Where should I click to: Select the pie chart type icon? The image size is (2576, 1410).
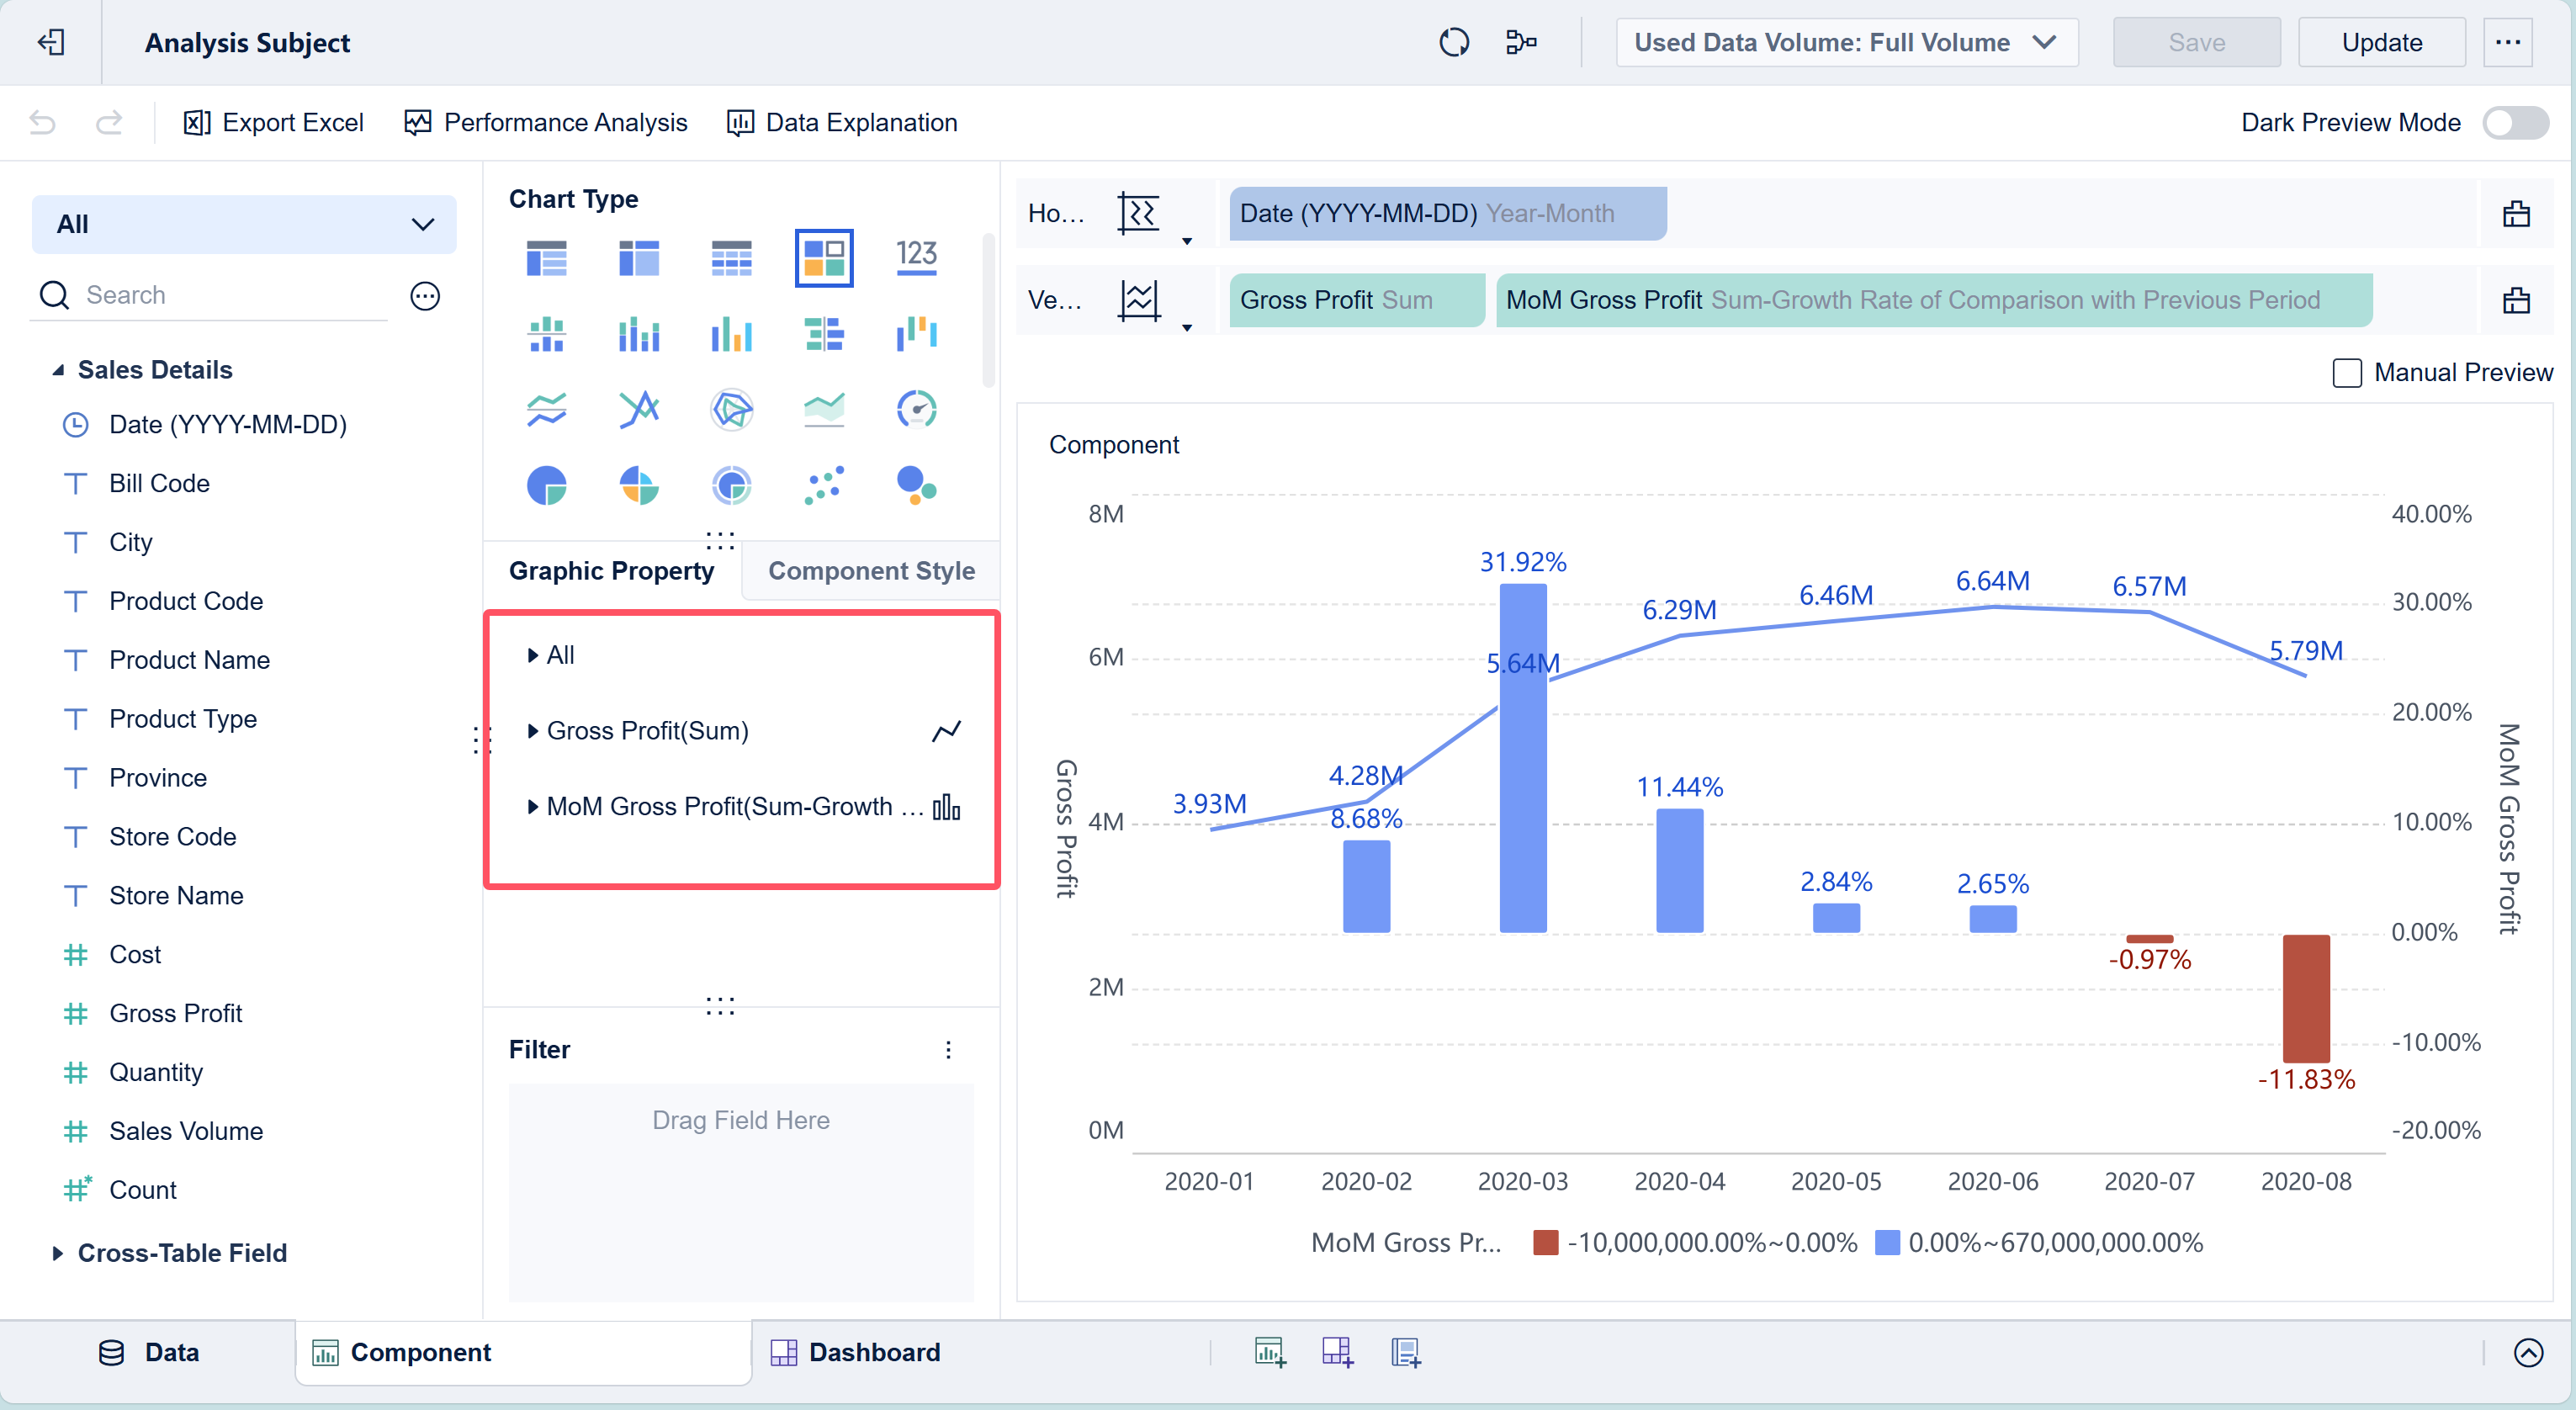pyautogui.click(x=546, y=486)
